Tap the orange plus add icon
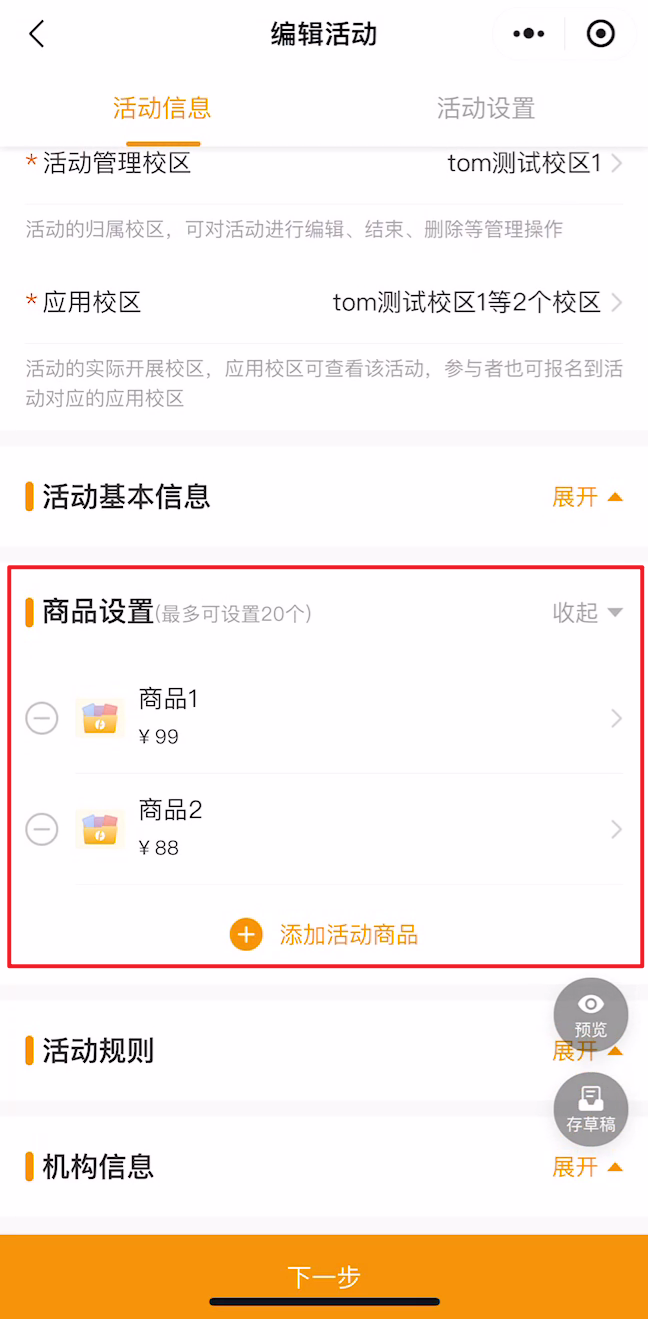The width and height of the screenshot is (648, 1319). click(246, 935)
